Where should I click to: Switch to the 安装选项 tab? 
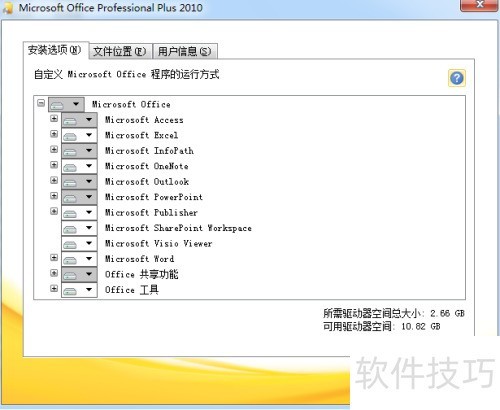pos(55,50)
